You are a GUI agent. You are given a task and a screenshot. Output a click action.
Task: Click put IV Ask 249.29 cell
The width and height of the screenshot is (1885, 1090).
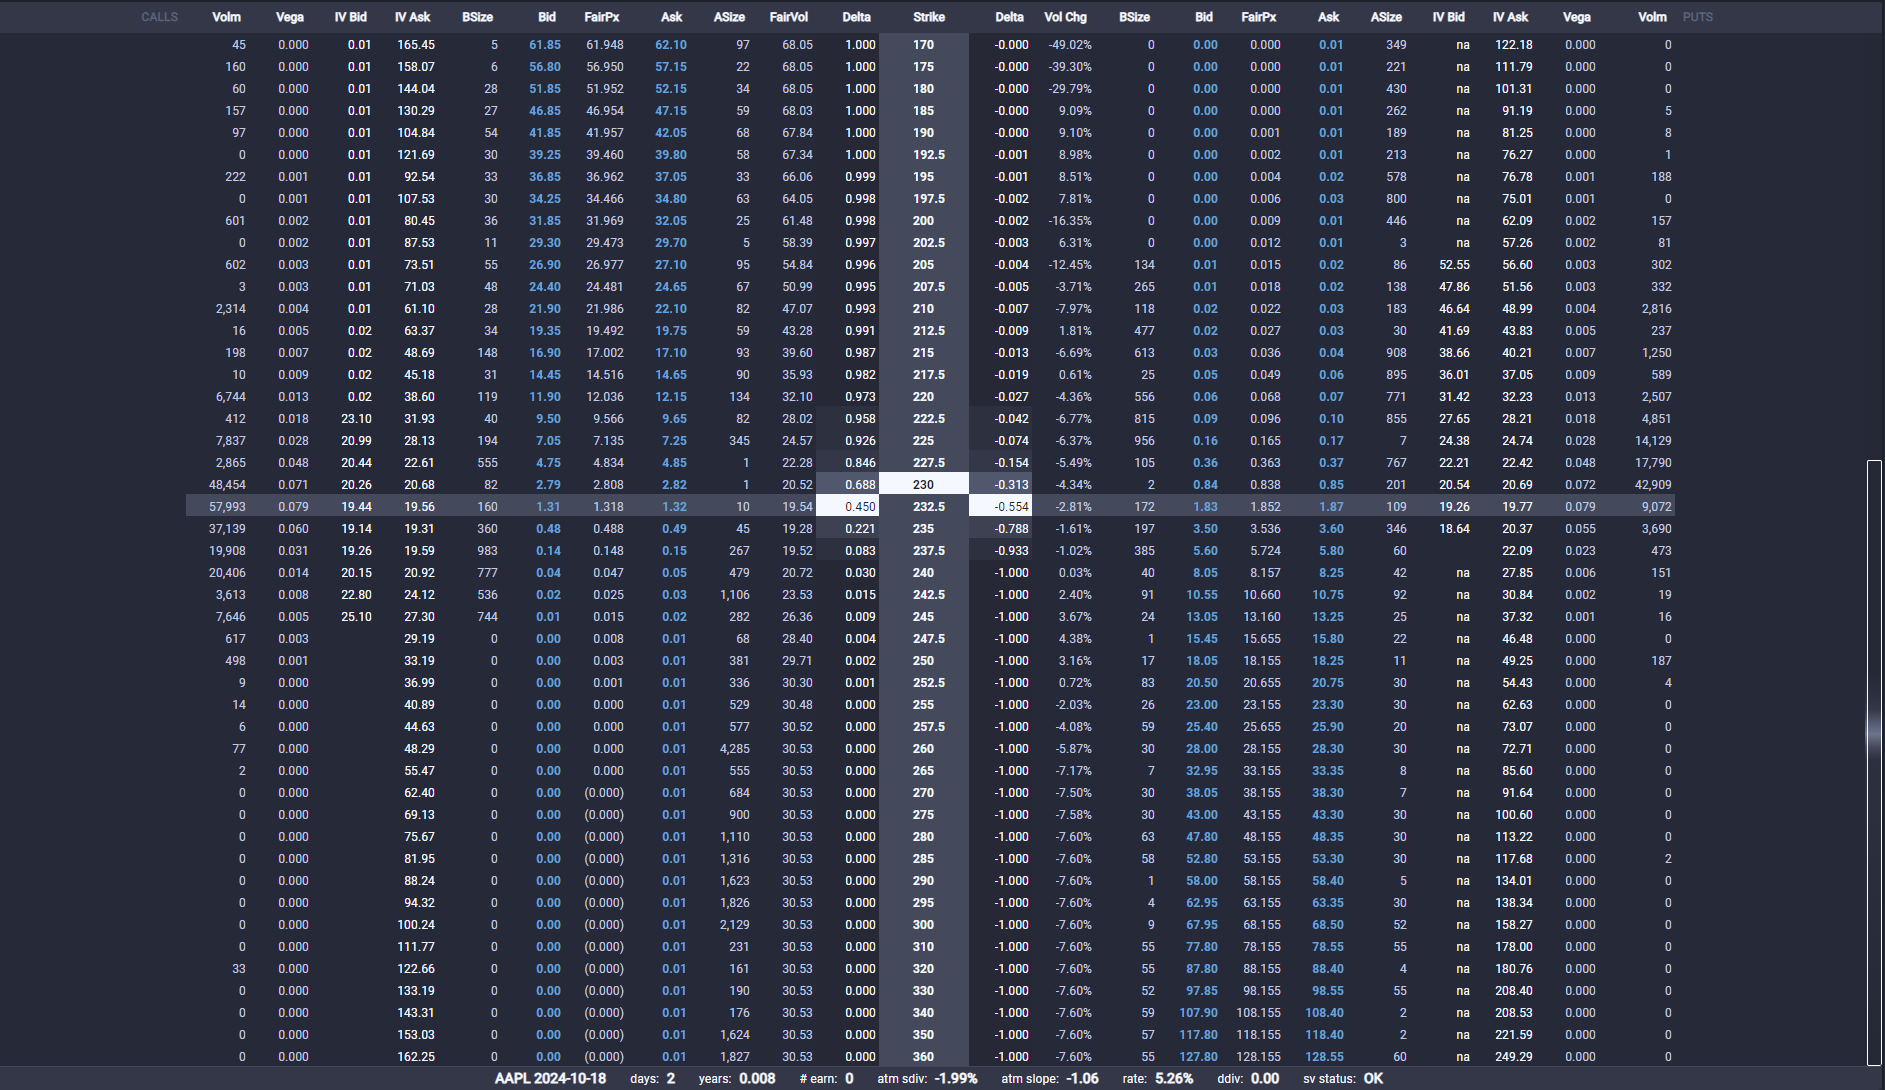click(1514, 1057)
